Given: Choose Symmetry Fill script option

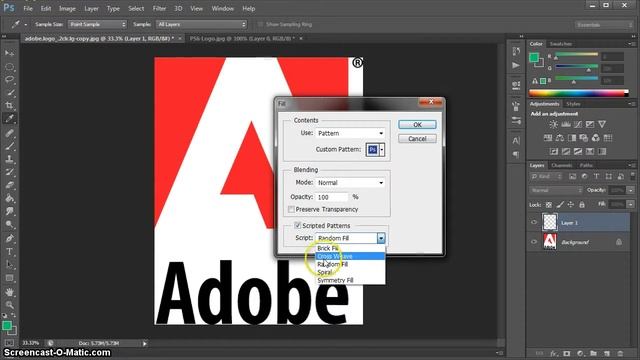Looking at the screenshot, I should coord(350,280).
